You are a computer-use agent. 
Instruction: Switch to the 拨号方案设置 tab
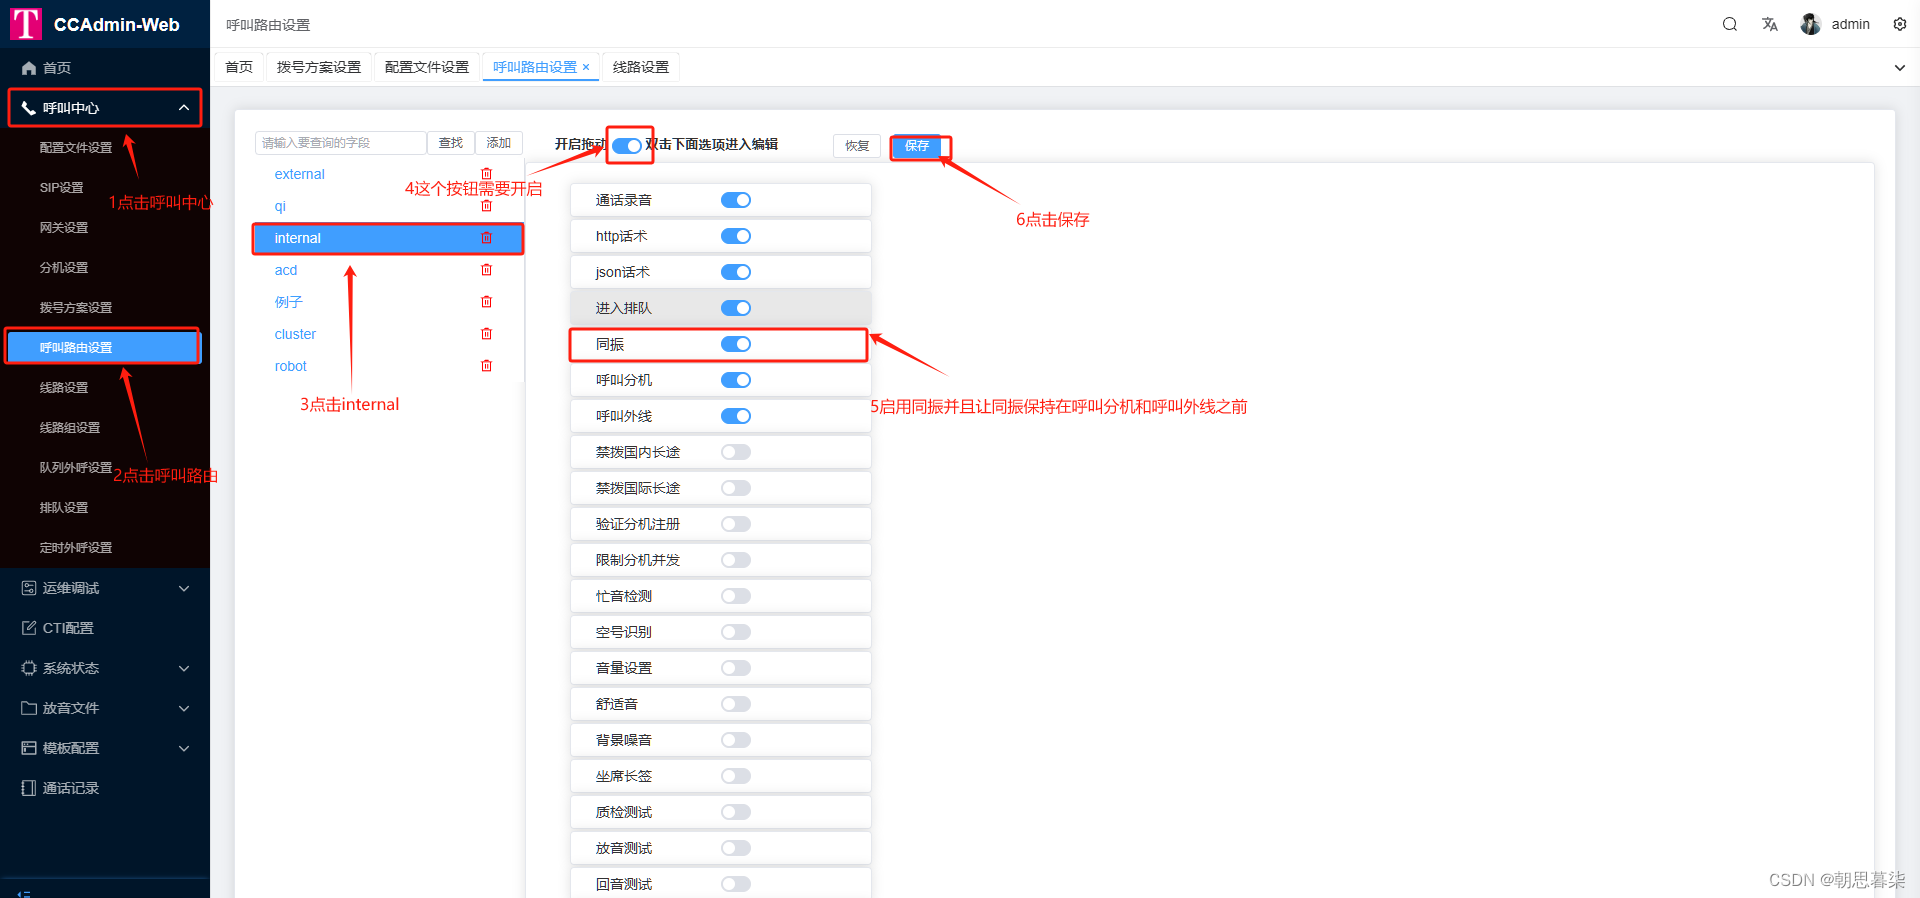pos(319,67)
